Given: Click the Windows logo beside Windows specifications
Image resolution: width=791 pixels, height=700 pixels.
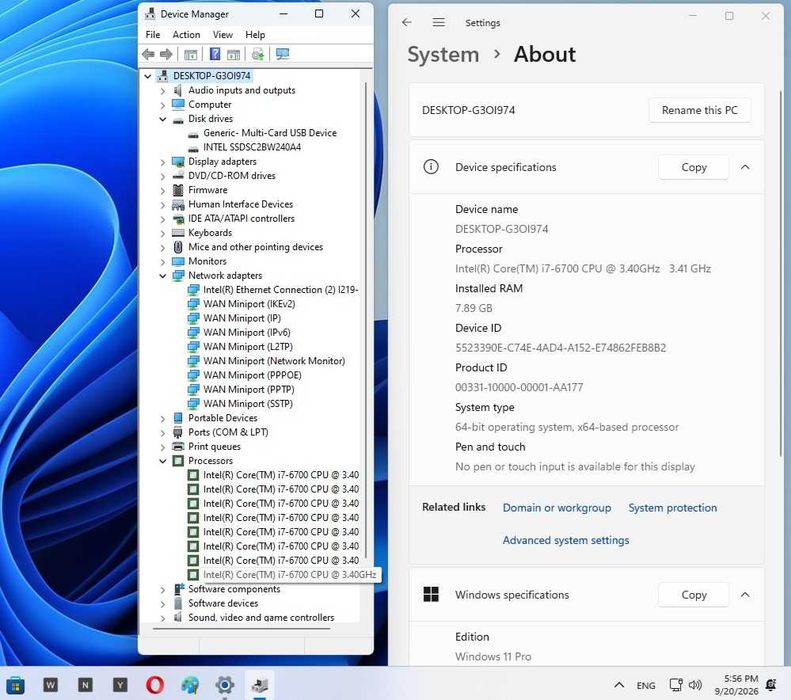Looking at the screenshot, I should click(431, 594).
